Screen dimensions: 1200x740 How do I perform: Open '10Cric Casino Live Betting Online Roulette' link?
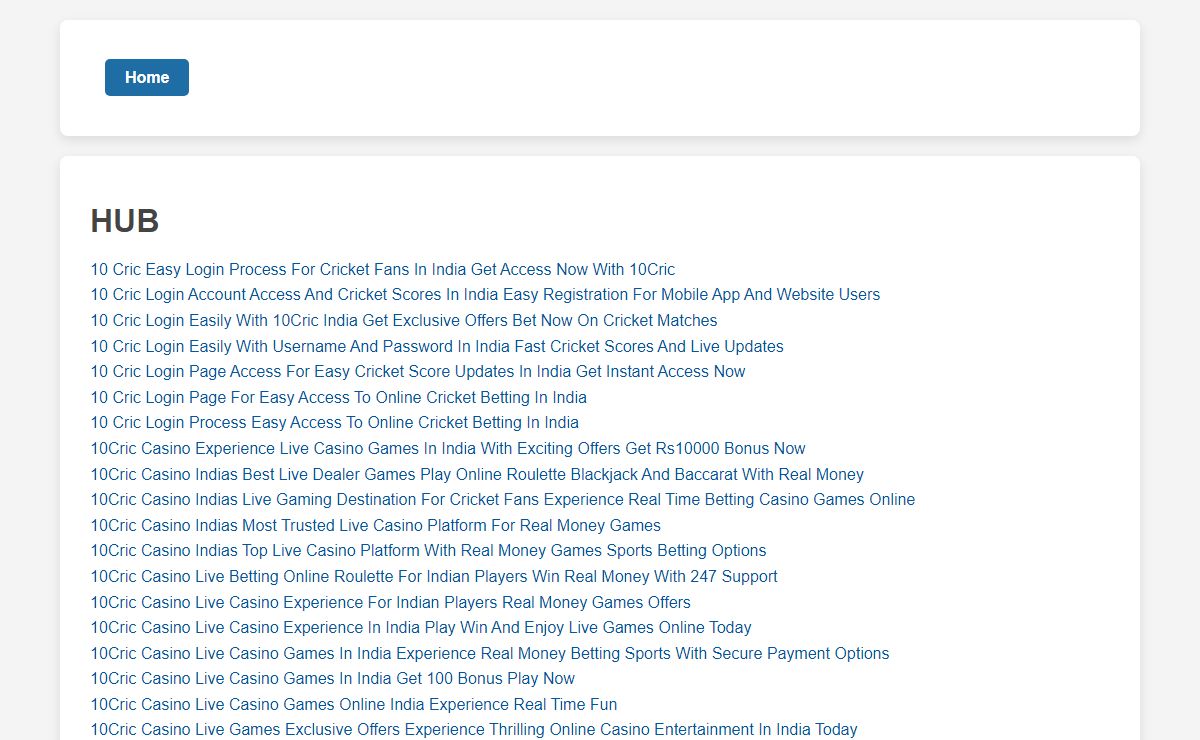coord(434,576)
